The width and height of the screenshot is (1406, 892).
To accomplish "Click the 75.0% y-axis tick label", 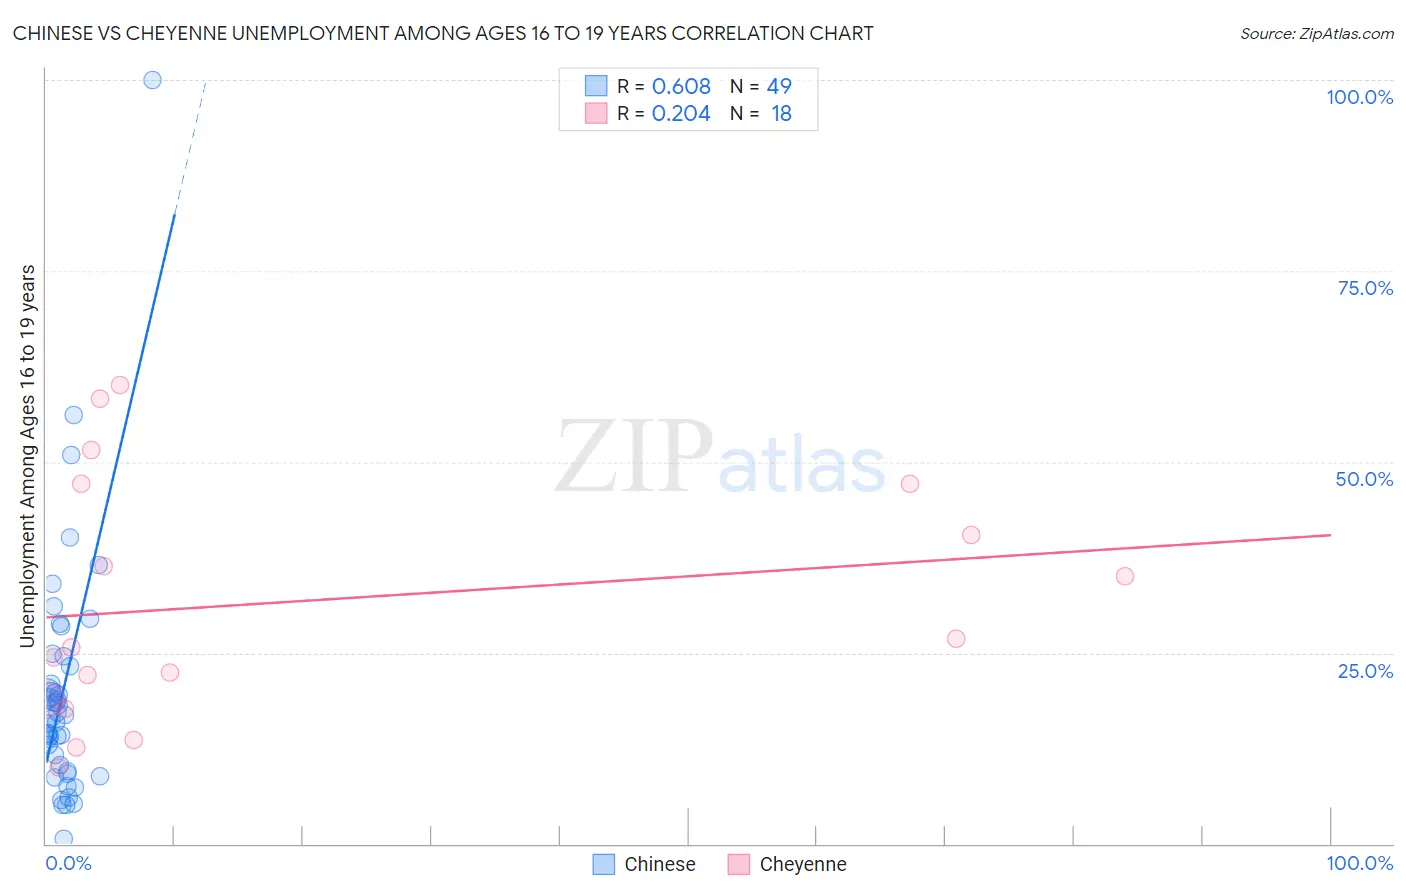I will pos(1365,288).
